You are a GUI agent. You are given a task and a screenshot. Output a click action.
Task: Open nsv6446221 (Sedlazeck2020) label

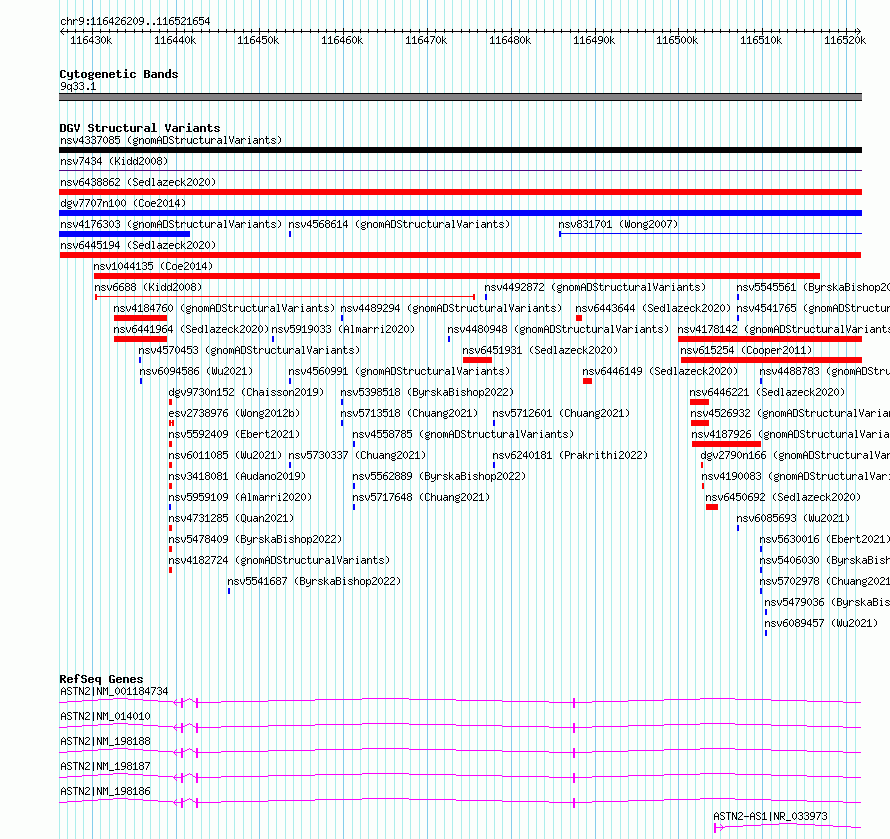click(767, 392)
